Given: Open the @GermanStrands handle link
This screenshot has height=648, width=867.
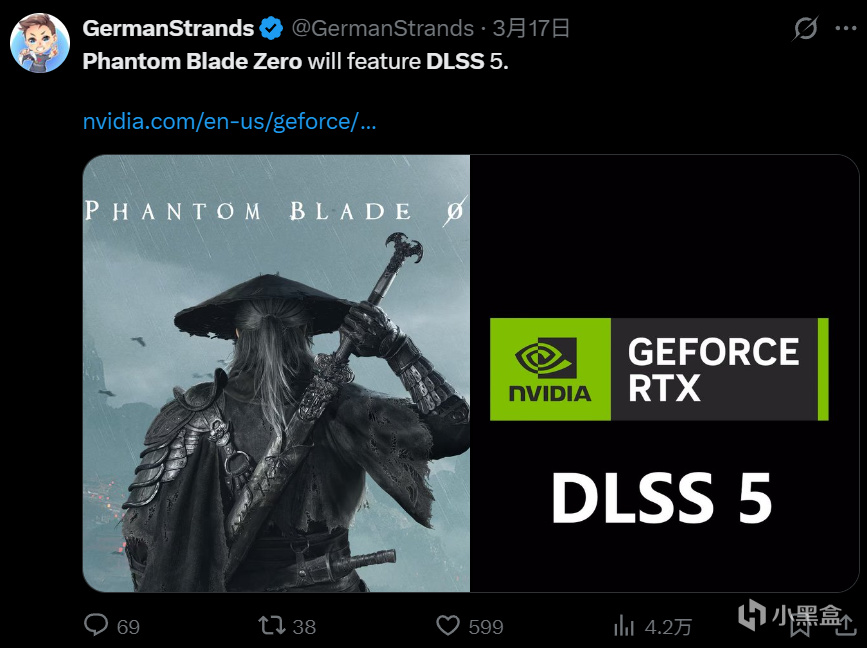Looking at the screenshot, I should click(383, 28).
